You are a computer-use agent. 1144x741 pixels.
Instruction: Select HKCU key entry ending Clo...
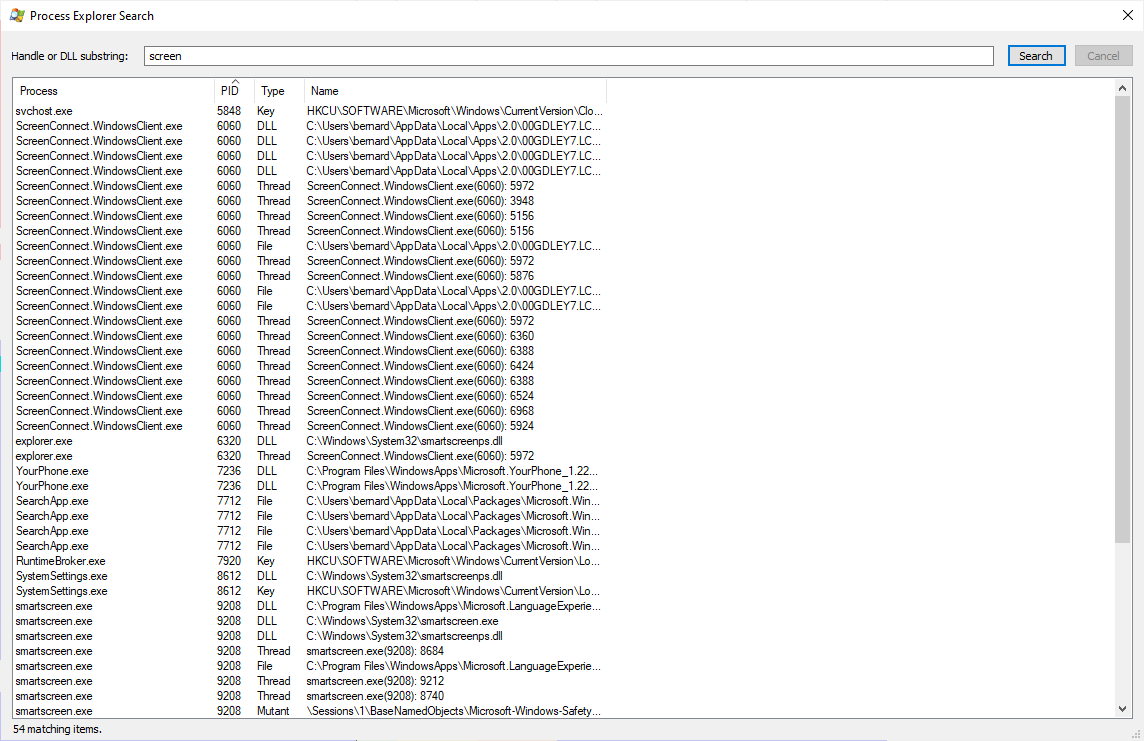pyautogui.click(x=455, y=111)
